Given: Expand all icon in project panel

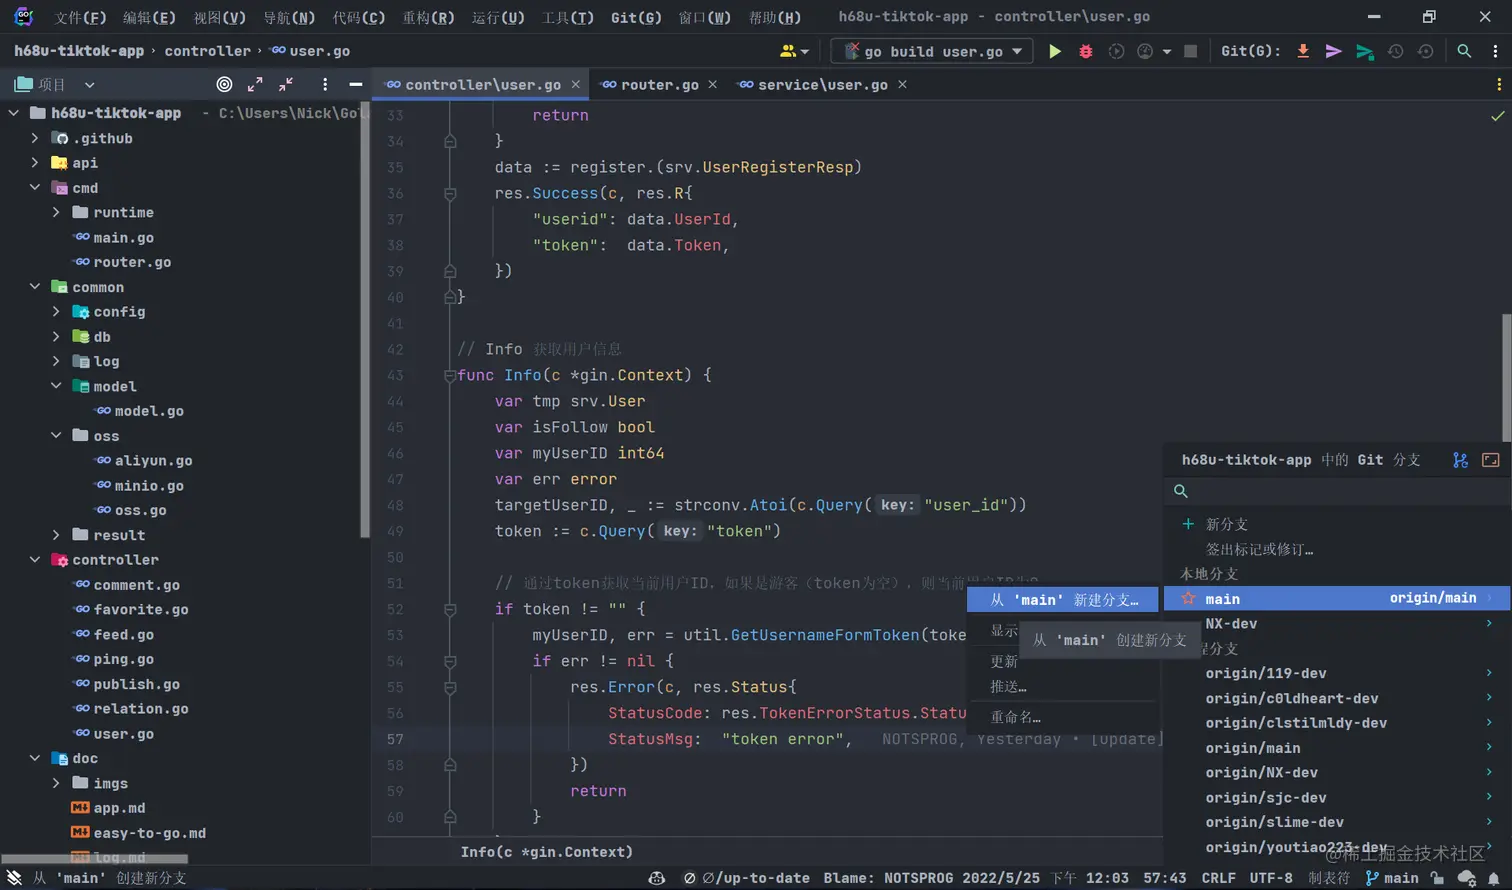Looking at the screenshot, I should click(255, 85).
